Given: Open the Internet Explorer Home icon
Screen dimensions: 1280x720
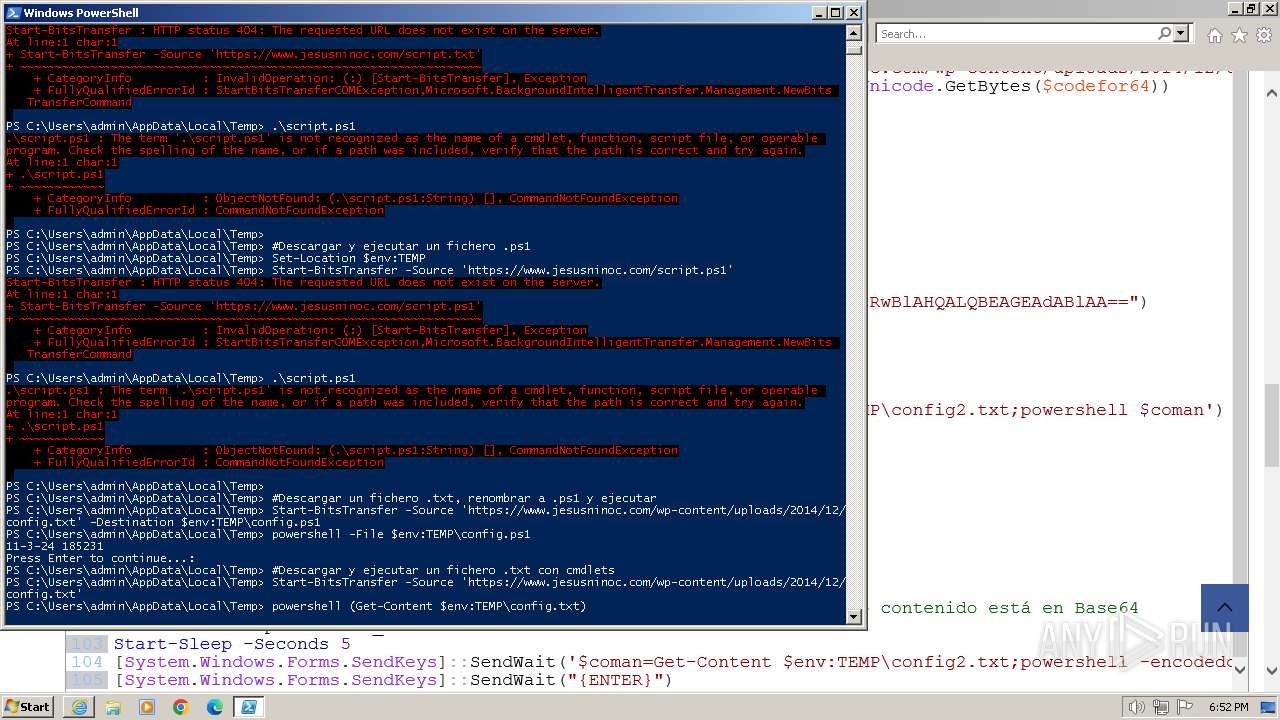Looking at the screenshot, I should [x=1214, y=35].
